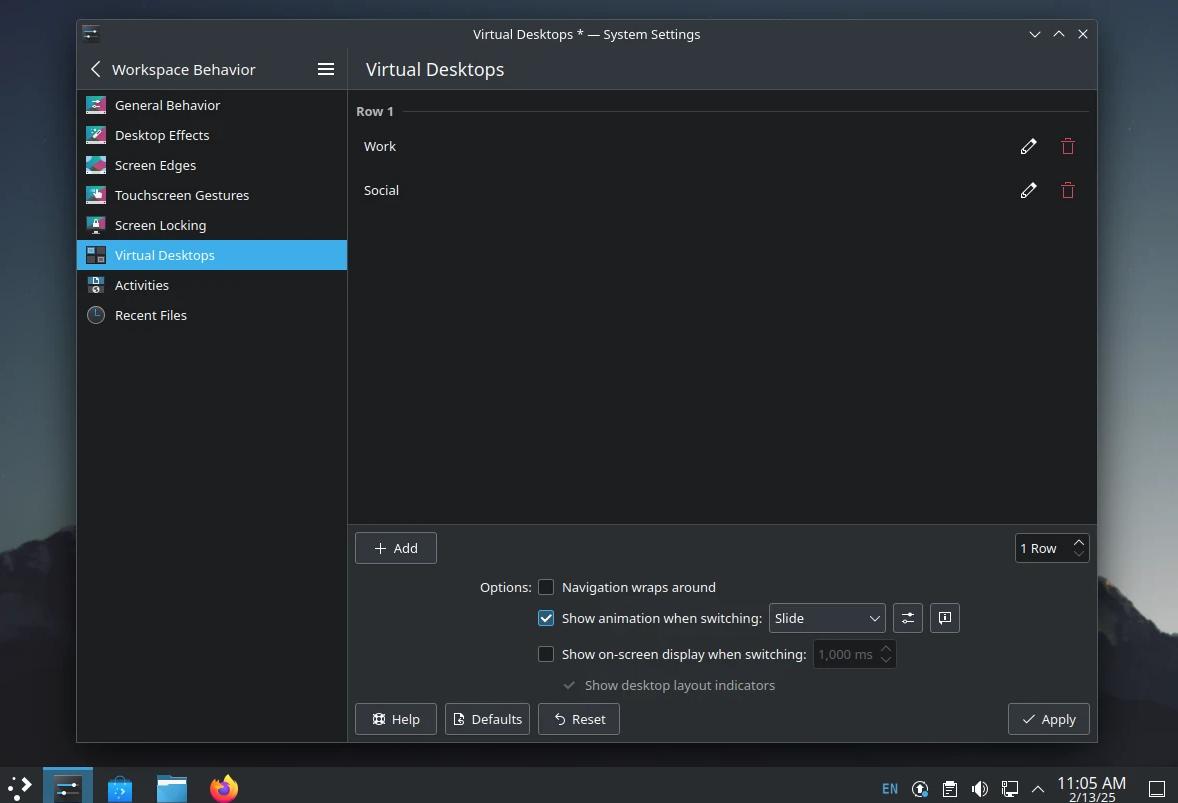Click the 1,000 ms duration field
Viewport: 1178px width, 803px height.
845,654
